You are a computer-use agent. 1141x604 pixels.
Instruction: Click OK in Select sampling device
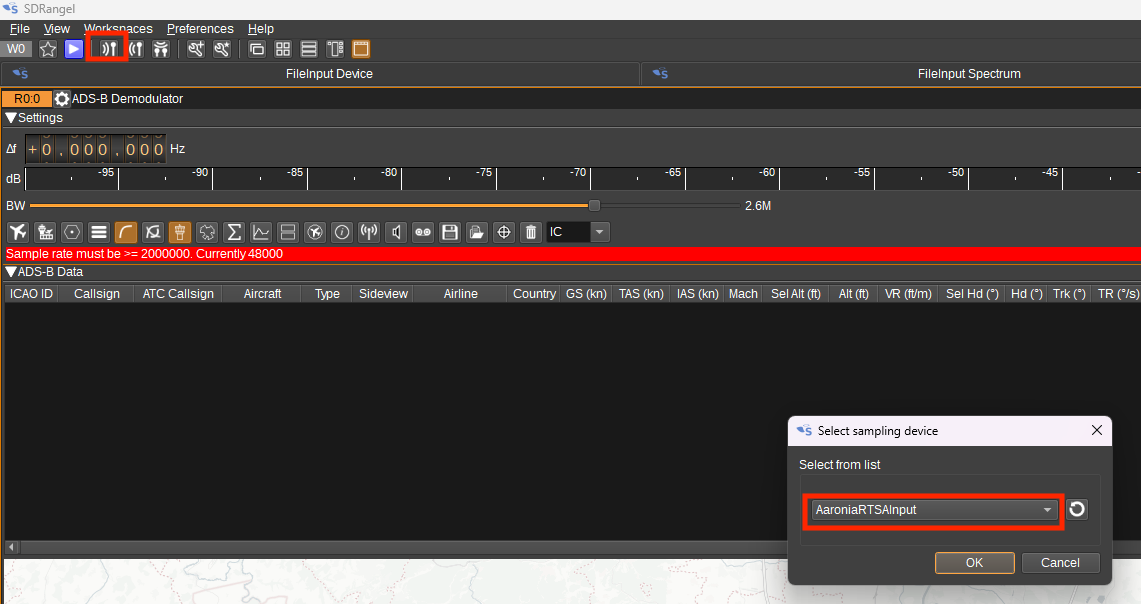974,563
